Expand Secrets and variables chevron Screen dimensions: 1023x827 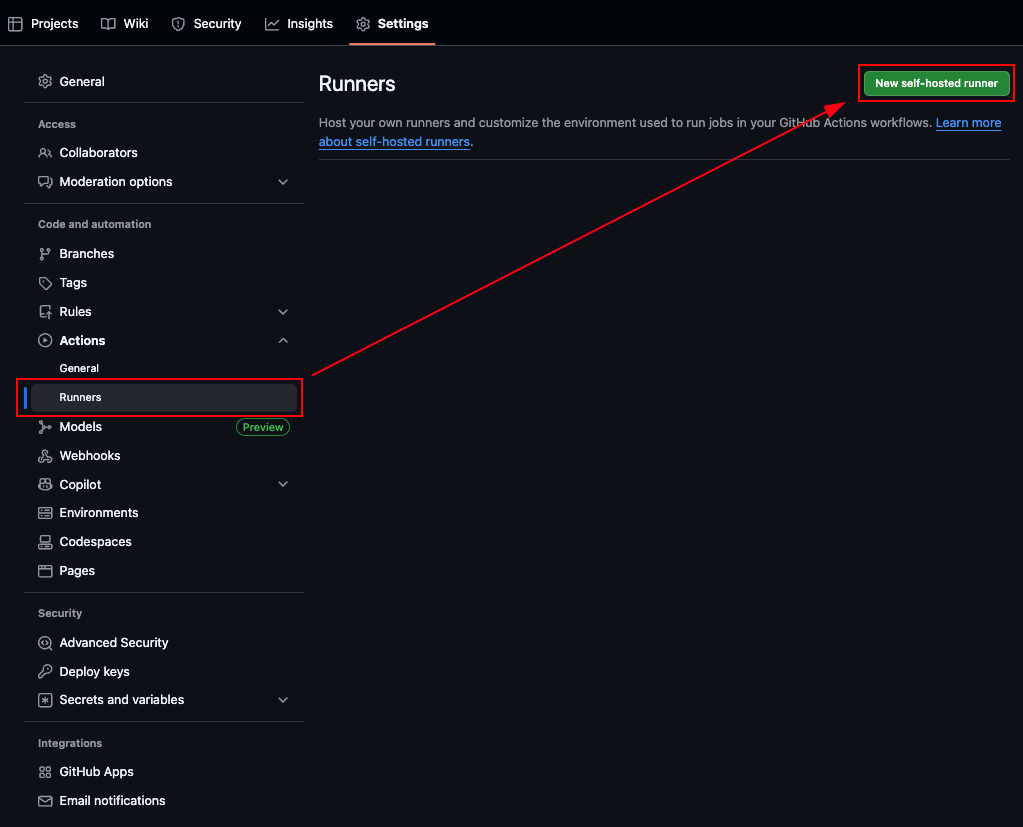pos(283,700)
